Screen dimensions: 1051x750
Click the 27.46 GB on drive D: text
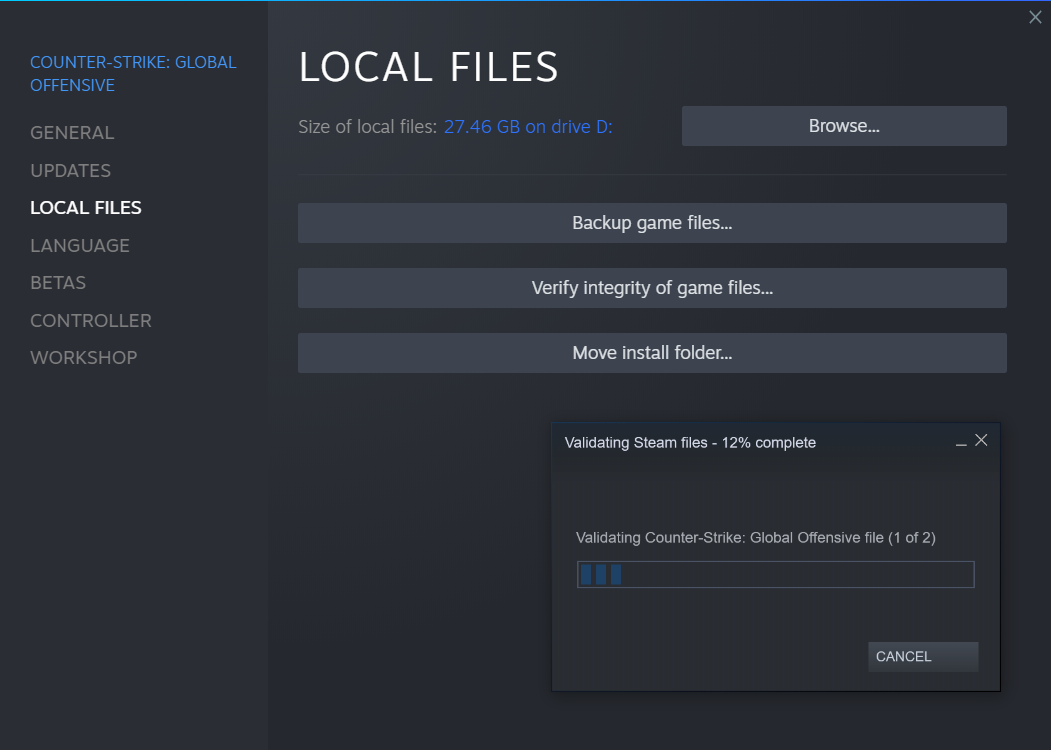[528, 127]
